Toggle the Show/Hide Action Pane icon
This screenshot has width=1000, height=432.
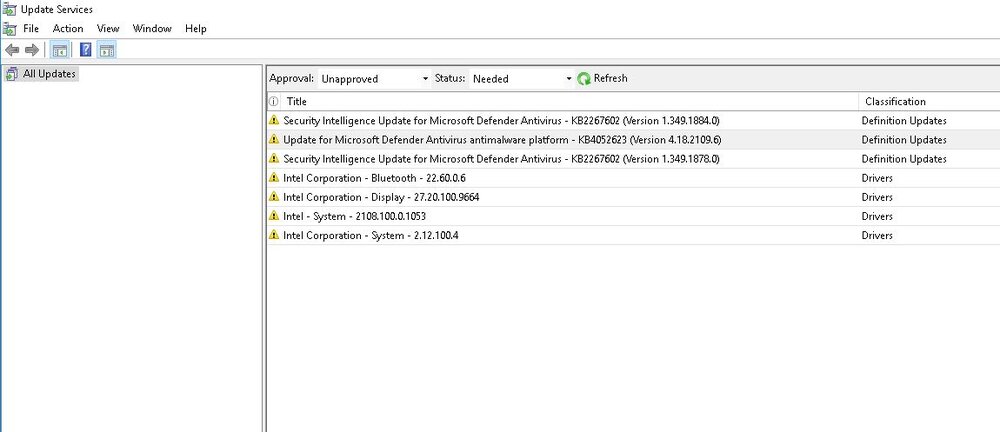[107, 50]
